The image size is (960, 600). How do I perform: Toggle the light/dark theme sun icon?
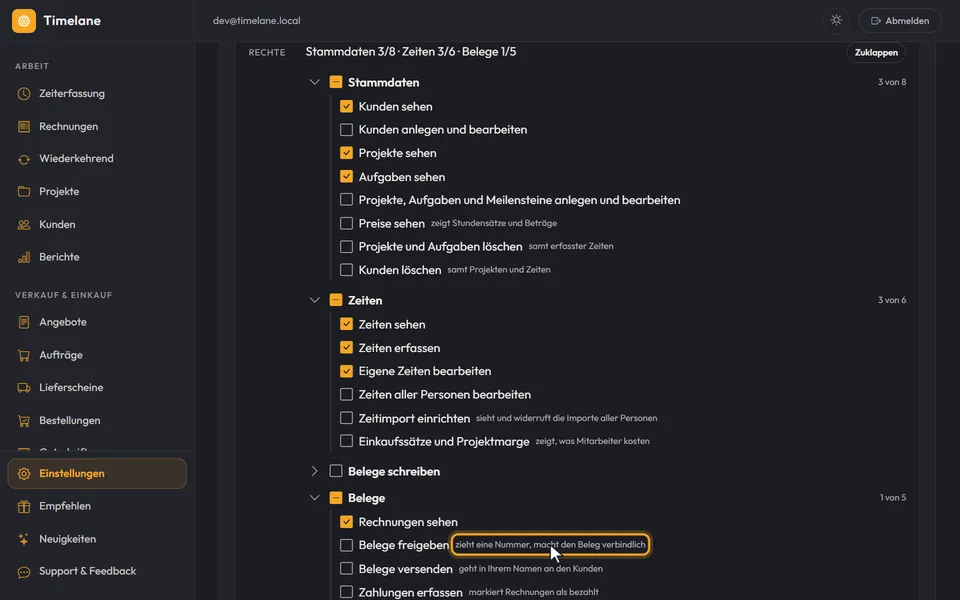coord(836,20)
